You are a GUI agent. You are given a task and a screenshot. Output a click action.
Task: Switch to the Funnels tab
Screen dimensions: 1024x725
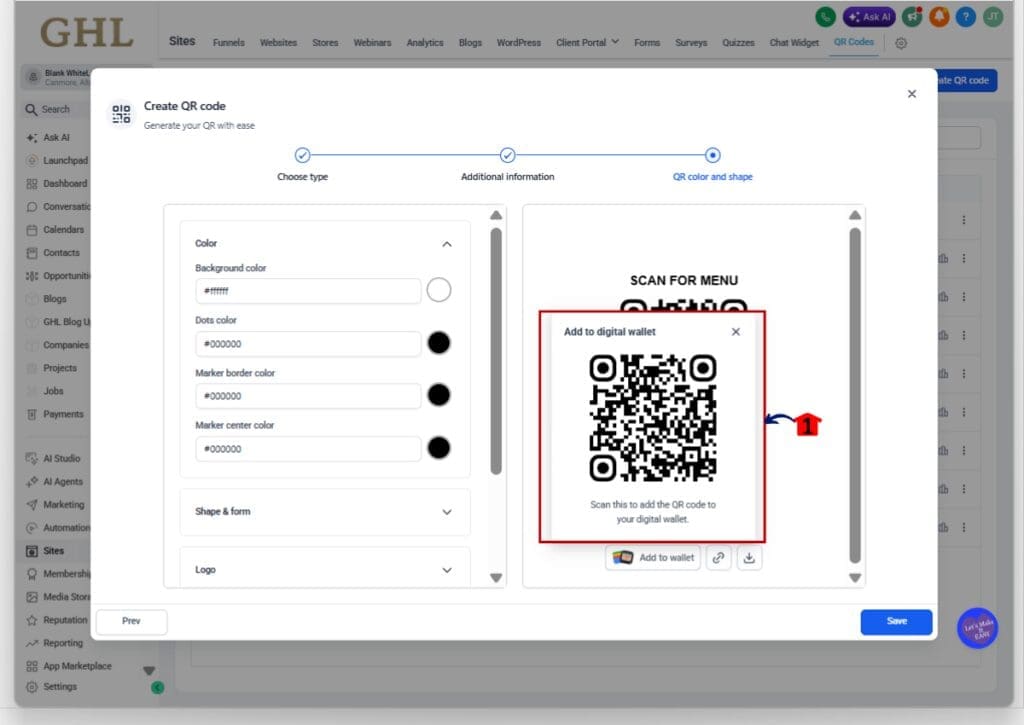(x=229, y=42)
